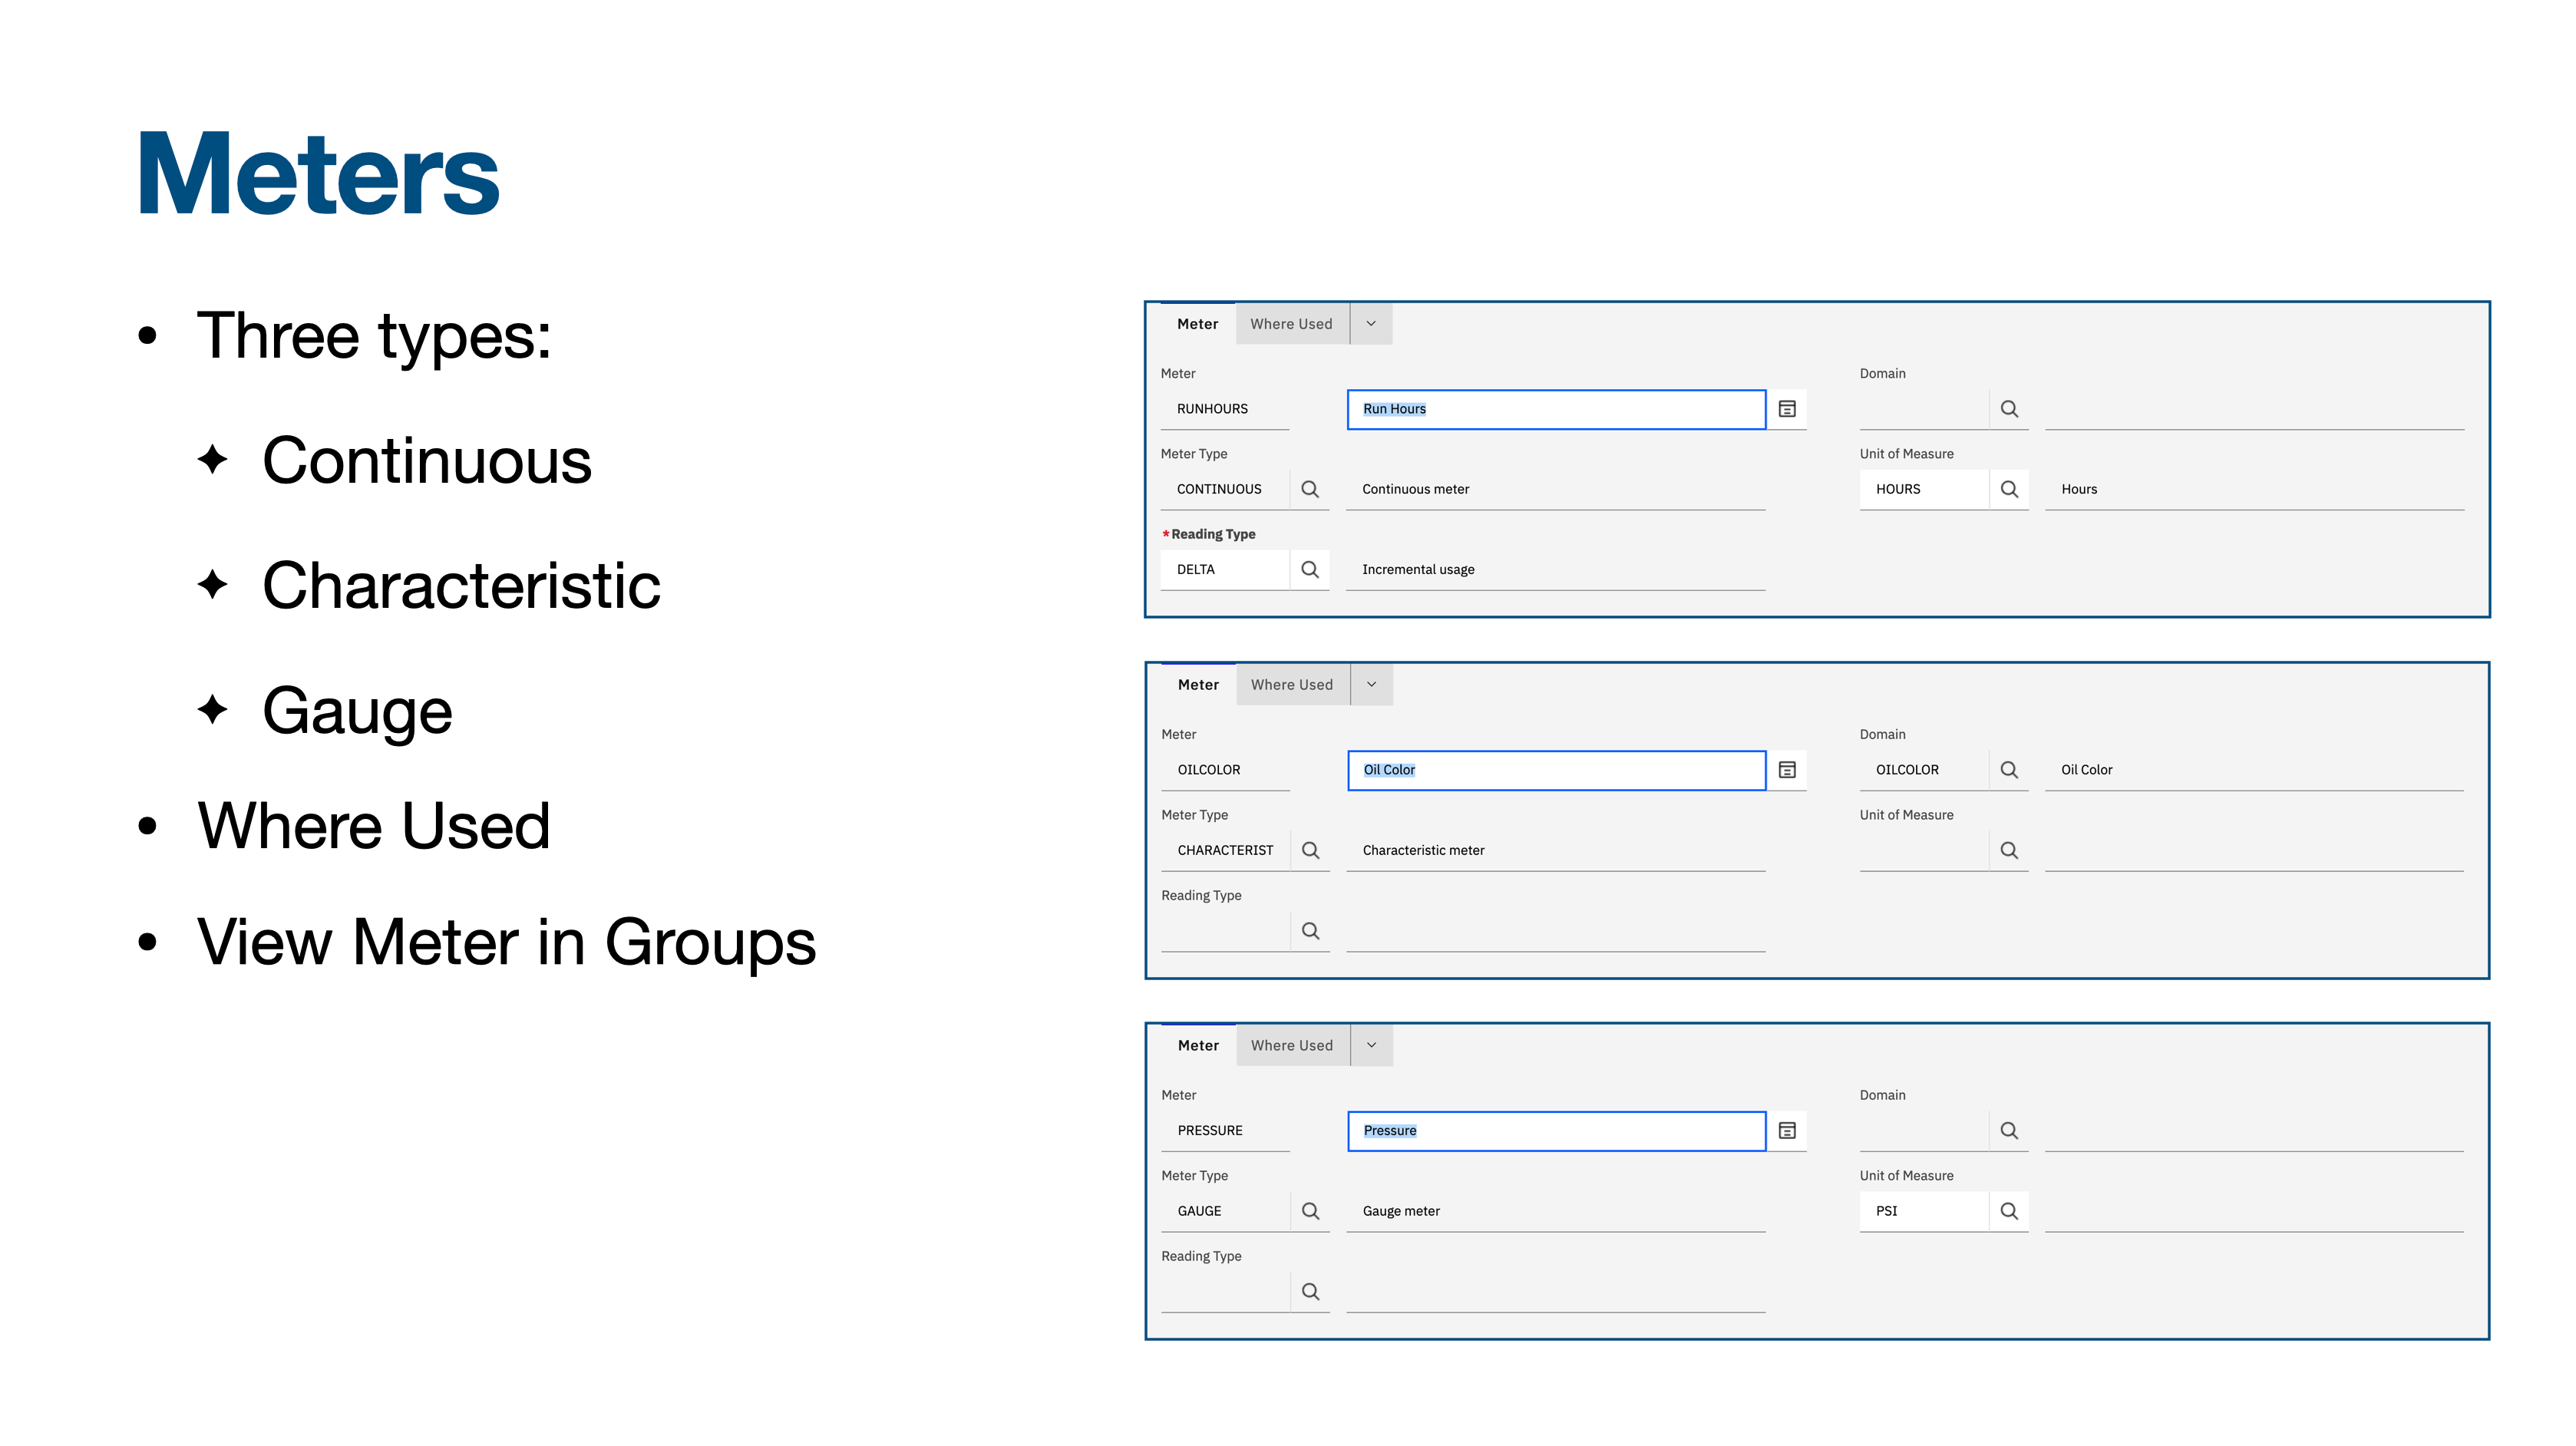Open unit lookup next to PSI
2576x1446 pixels.
2008,1211
